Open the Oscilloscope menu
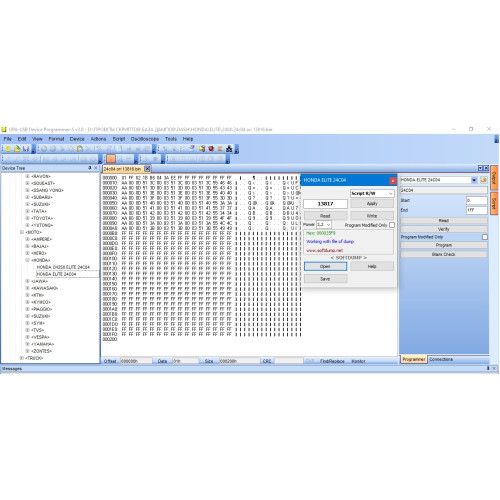 click(145, 139)
